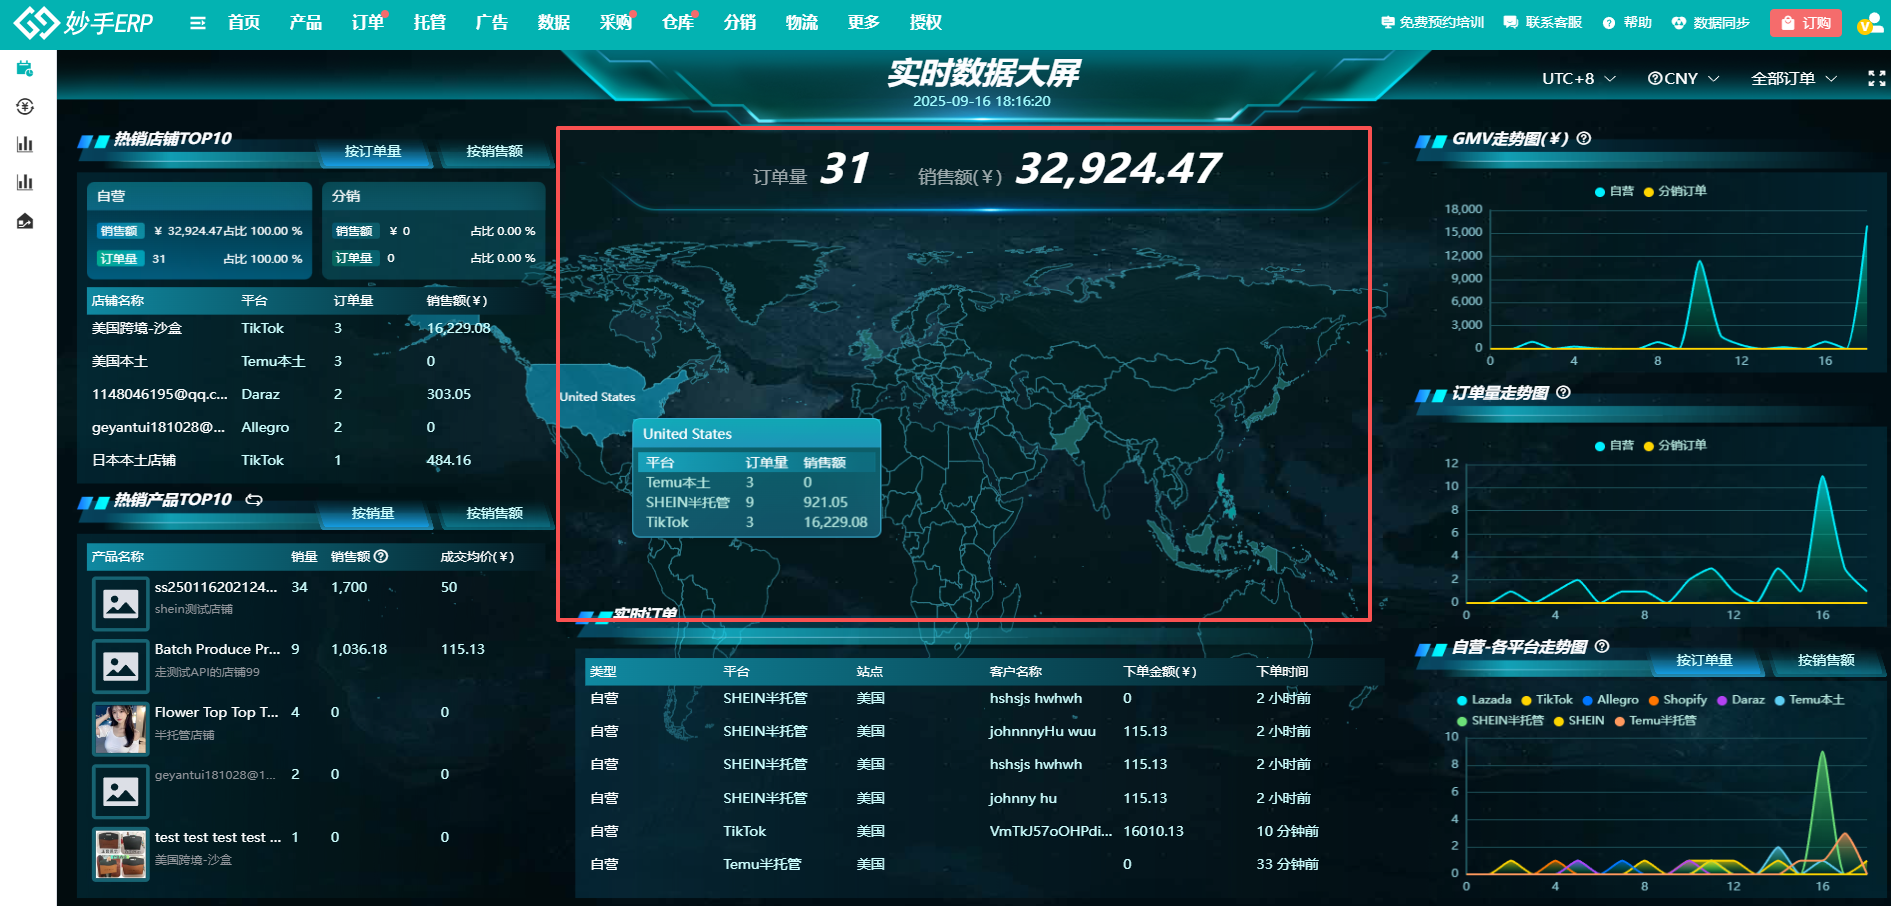Toggle the Temu本土 series in platform legend

point(1809,700)
